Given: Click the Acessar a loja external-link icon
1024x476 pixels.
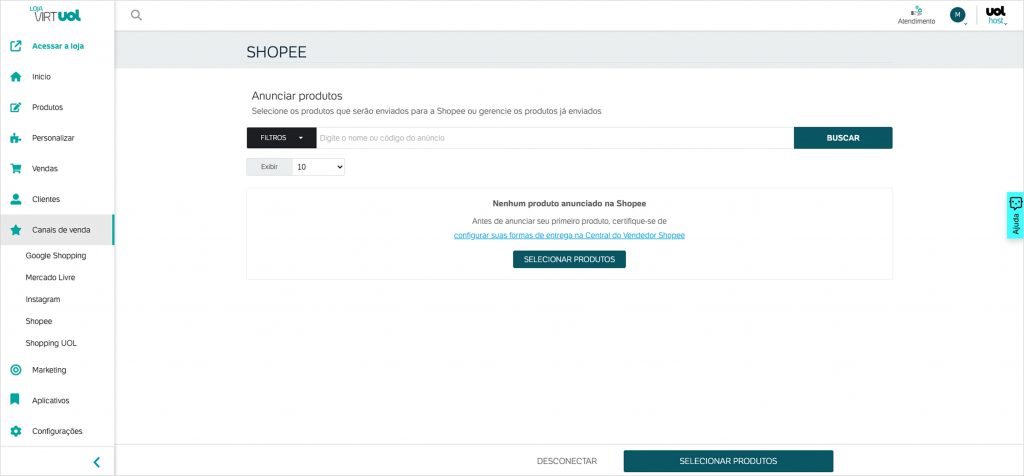Looking at the screenshot, I should 16,46.
